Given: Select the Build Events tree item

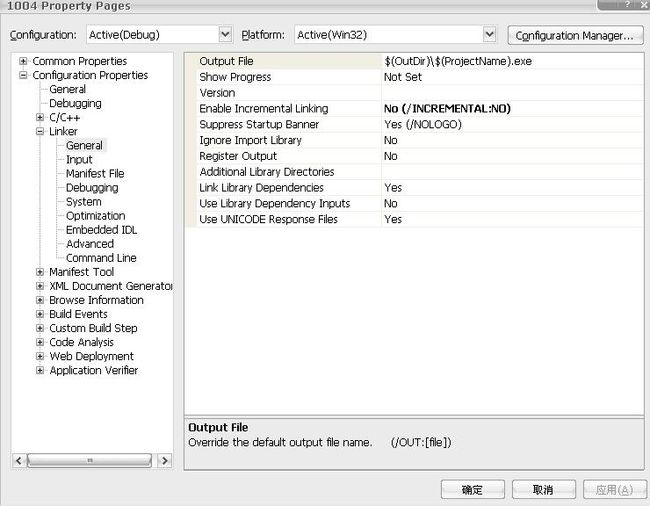Looking at the screenshot, I should click(x=78, y=314).
